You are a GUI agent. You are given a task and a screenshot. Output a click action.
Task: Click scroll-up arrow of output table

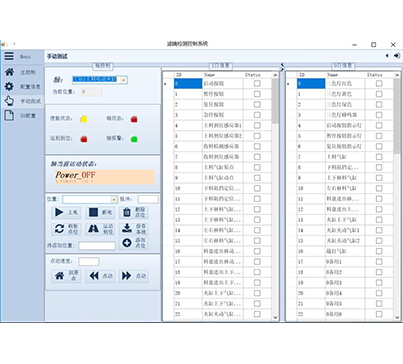(x=397, y=75)
